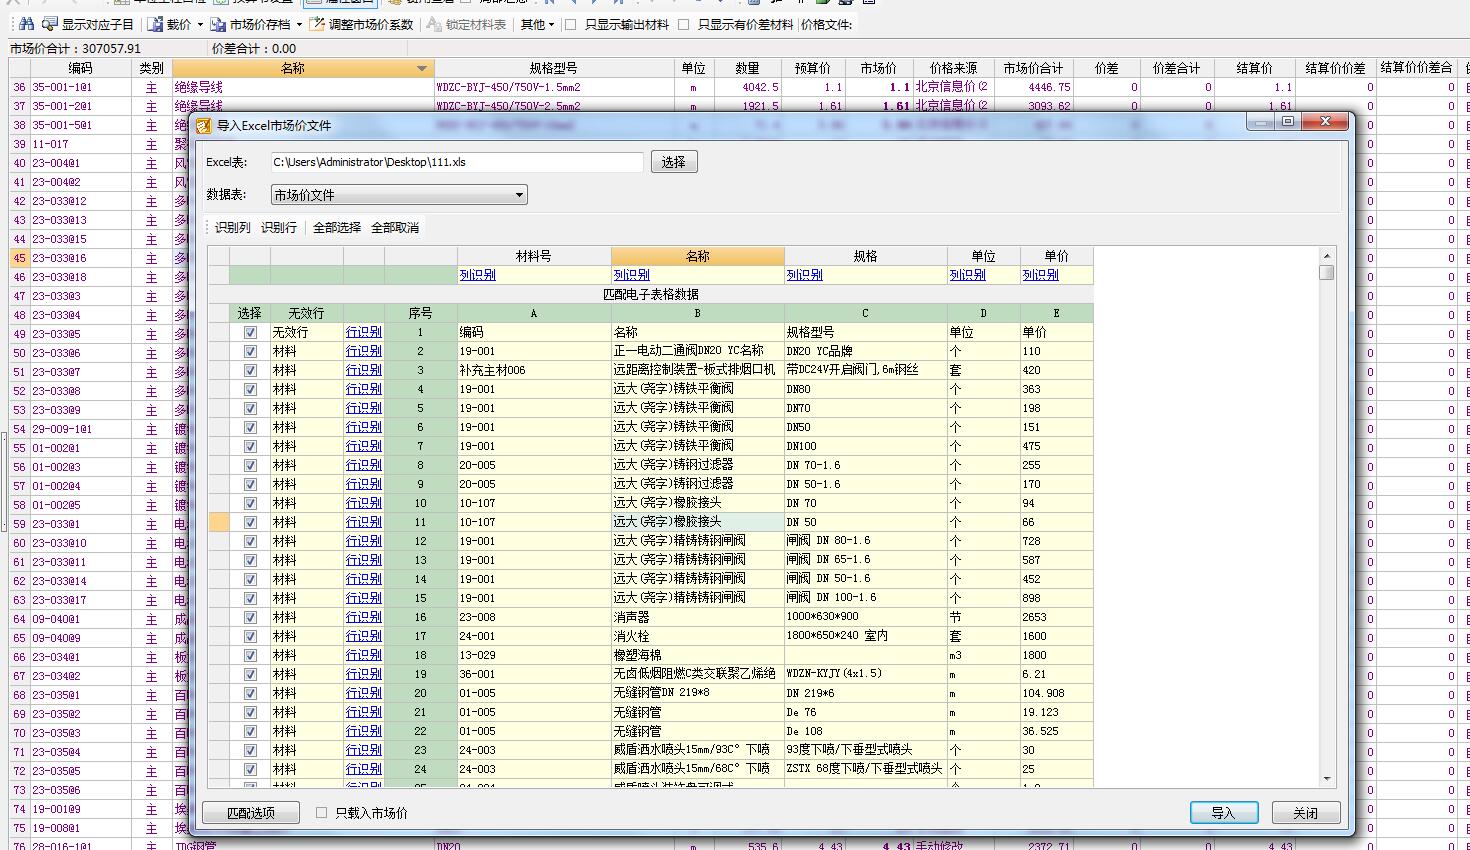1470x850 pixels.
Task: Open the 名称 column header filter arrow
Action: 422,68
